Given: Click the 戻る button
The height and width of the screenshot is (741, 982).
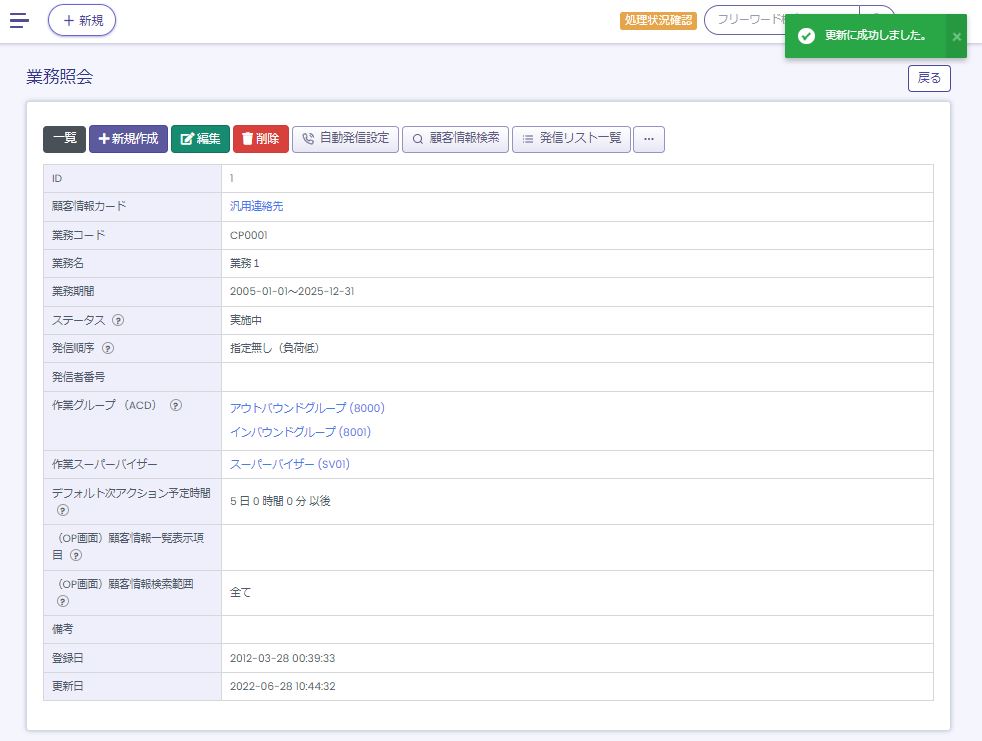Looking at the screenshot, I should tap(928, 78).
